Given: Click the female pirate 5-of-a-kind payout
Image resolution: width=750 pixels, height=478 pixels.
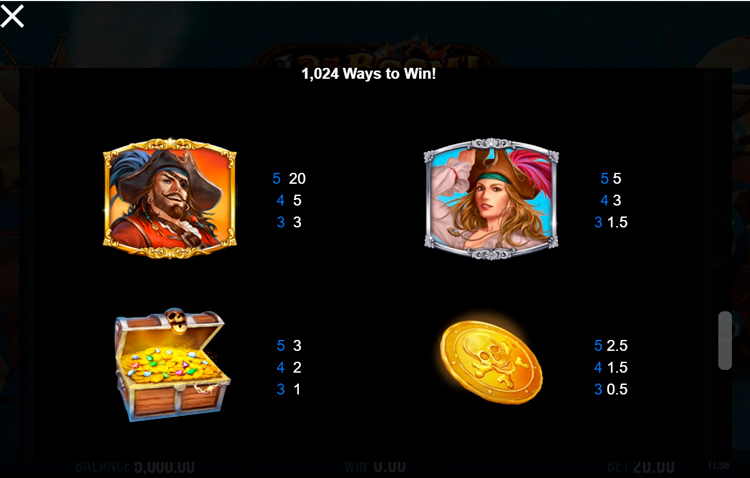Looking at the screenshot, I should click(x=617, y=178).
